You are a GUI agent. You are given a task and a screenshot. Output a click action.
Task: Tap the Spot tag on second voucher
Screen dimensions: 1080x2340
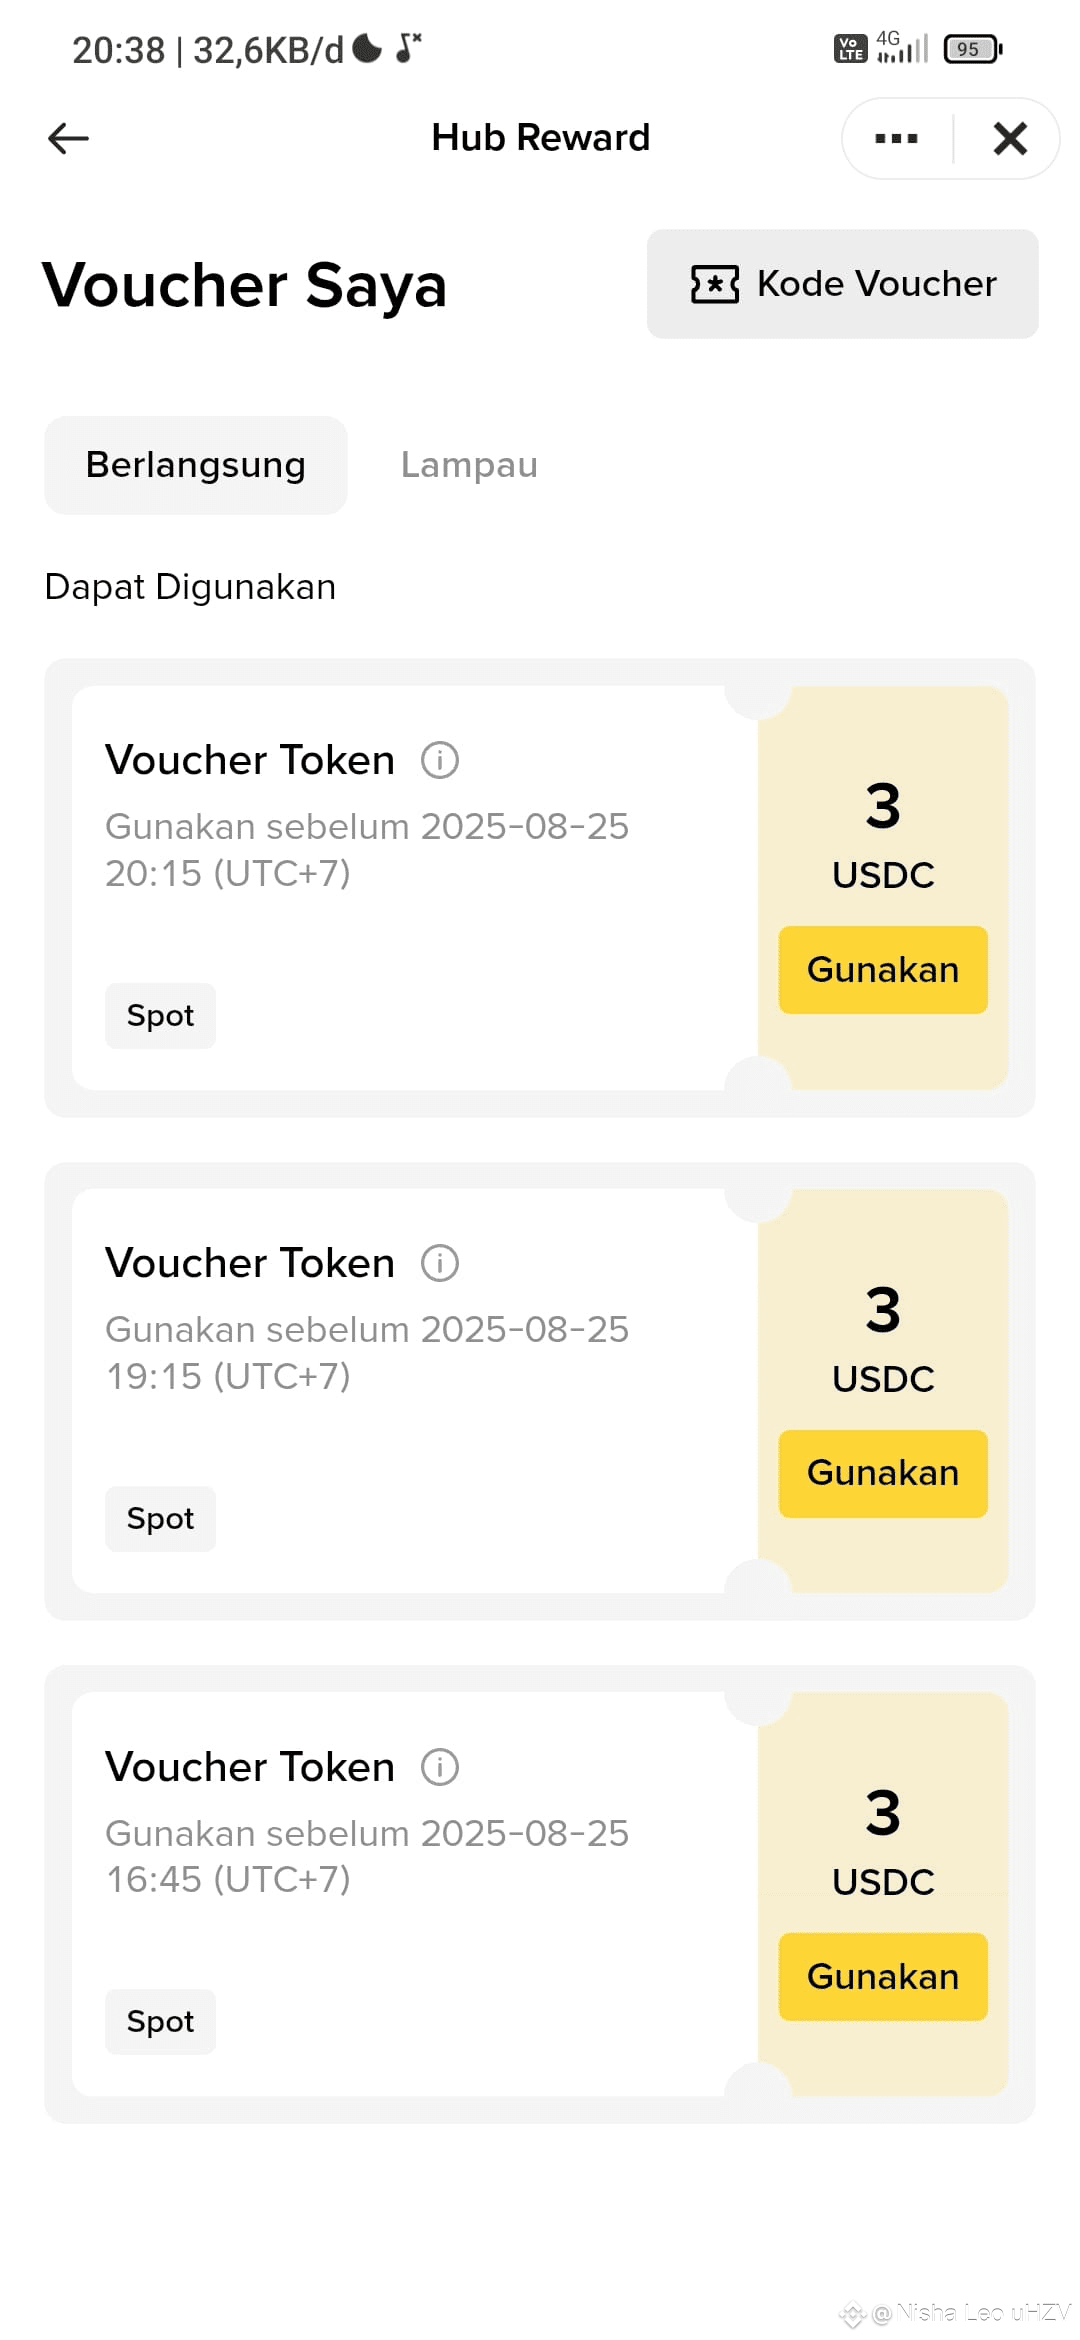tap(160, 1519)
